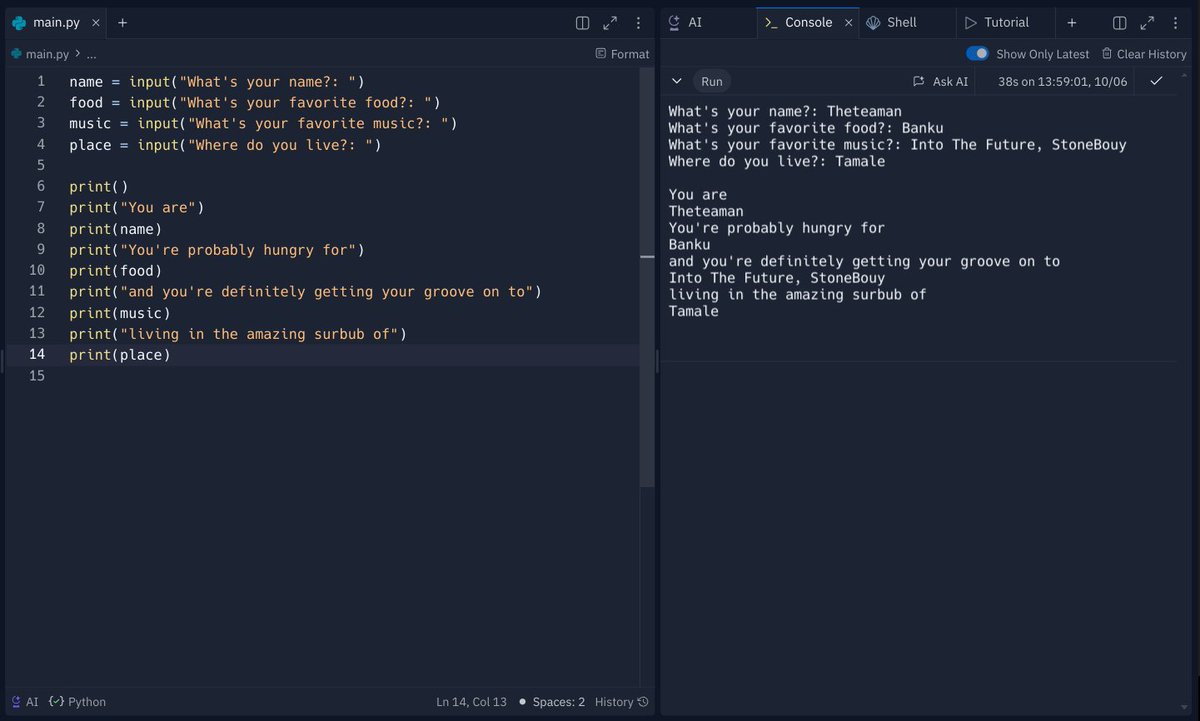
Task: Click the History clock icon in status bar
Action: [x=643, y=702]
